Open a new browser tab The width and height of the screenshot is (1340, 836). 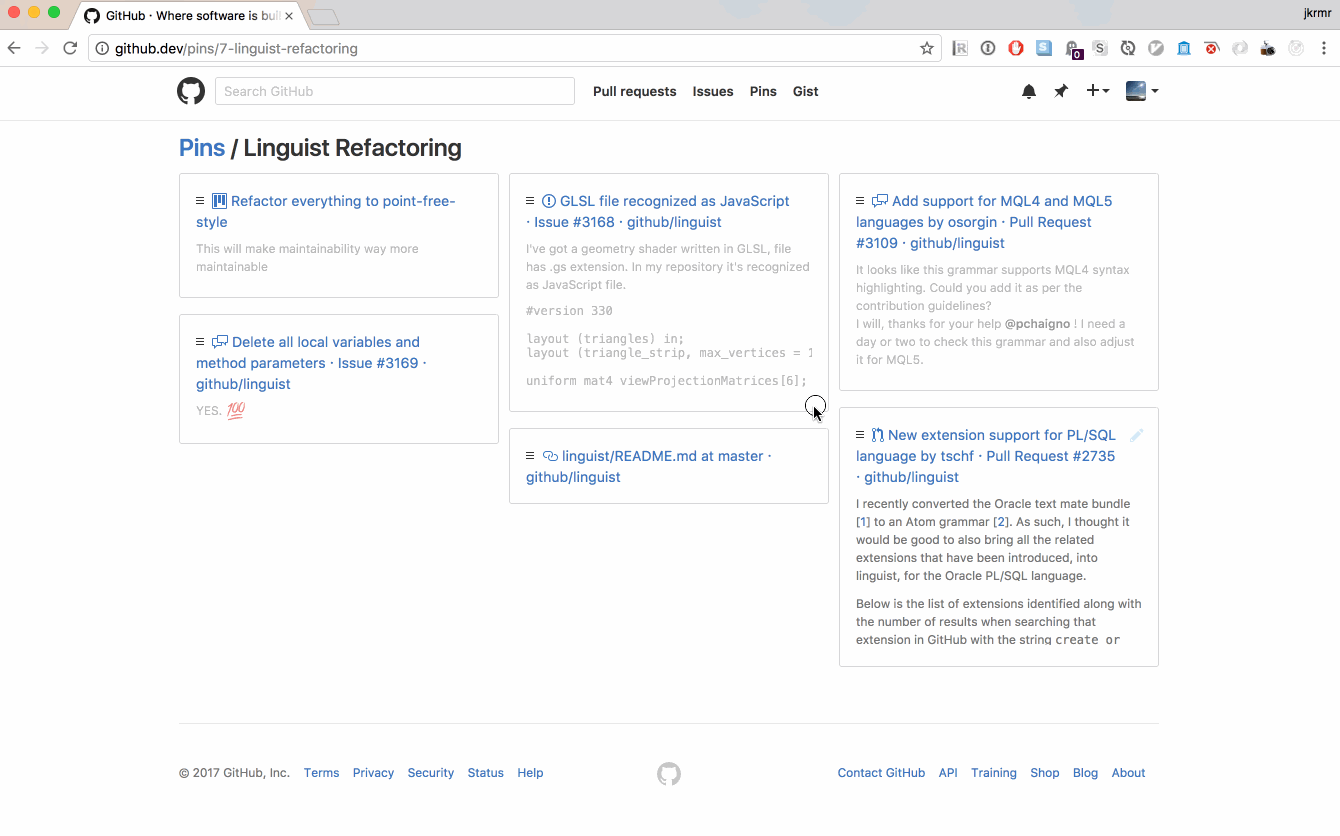324,17
